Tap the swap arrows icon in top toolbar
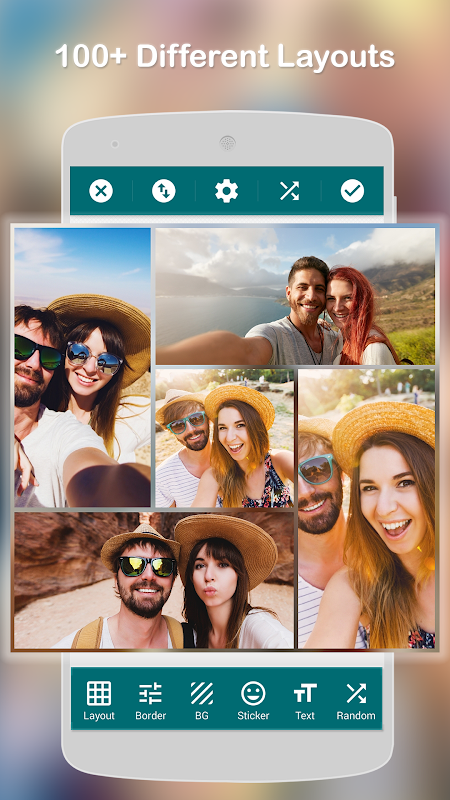The height and width of the screenshot is (800, 450). 164,191
